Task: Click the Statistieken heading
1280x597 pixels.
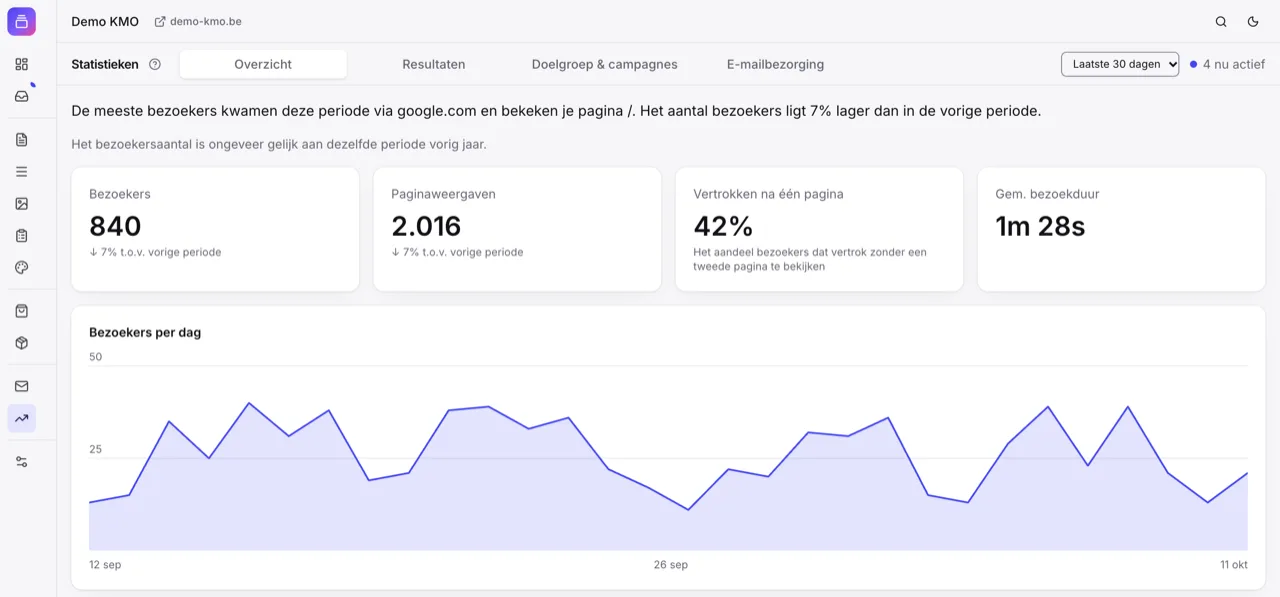Action: pyautogui.click(x=105, y=64)
